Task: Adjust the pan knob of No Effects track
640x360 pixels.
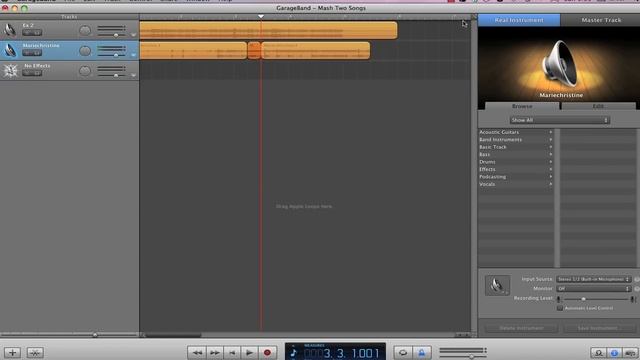Action: [85, 71]
